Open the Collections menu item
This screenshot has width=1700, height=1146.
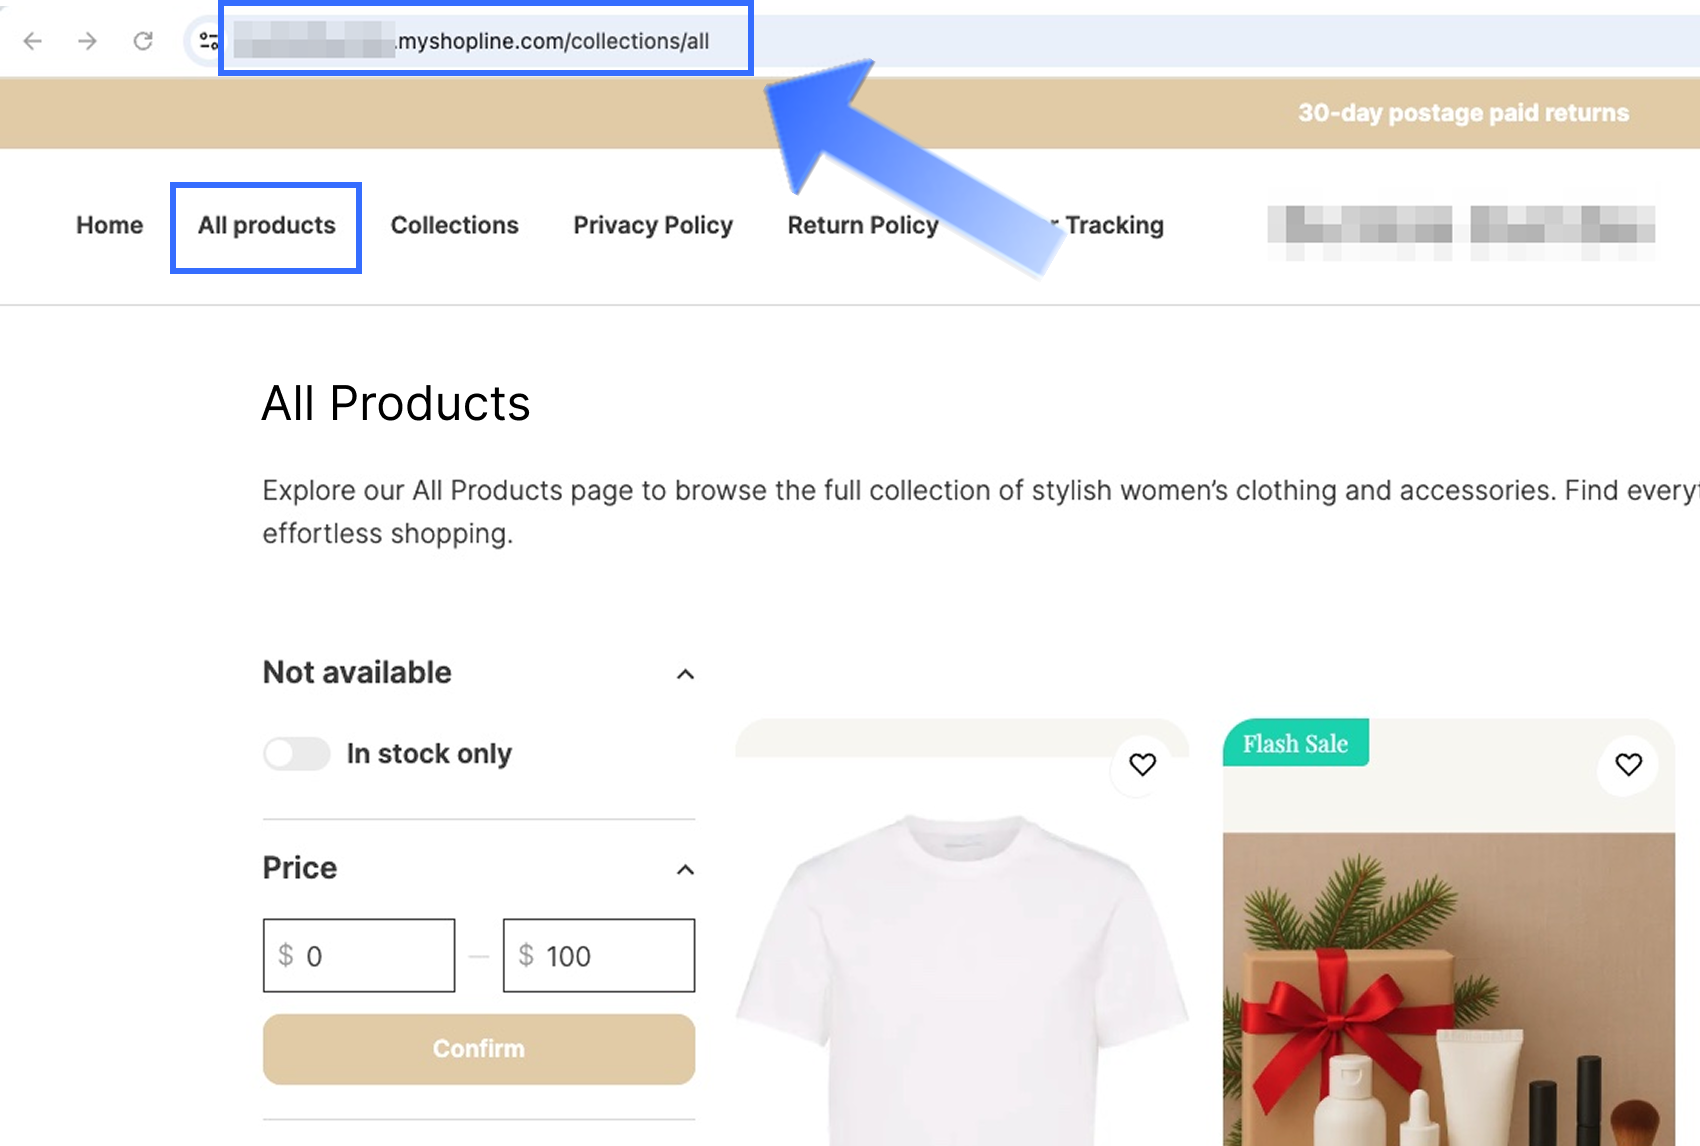pos(454,226)
